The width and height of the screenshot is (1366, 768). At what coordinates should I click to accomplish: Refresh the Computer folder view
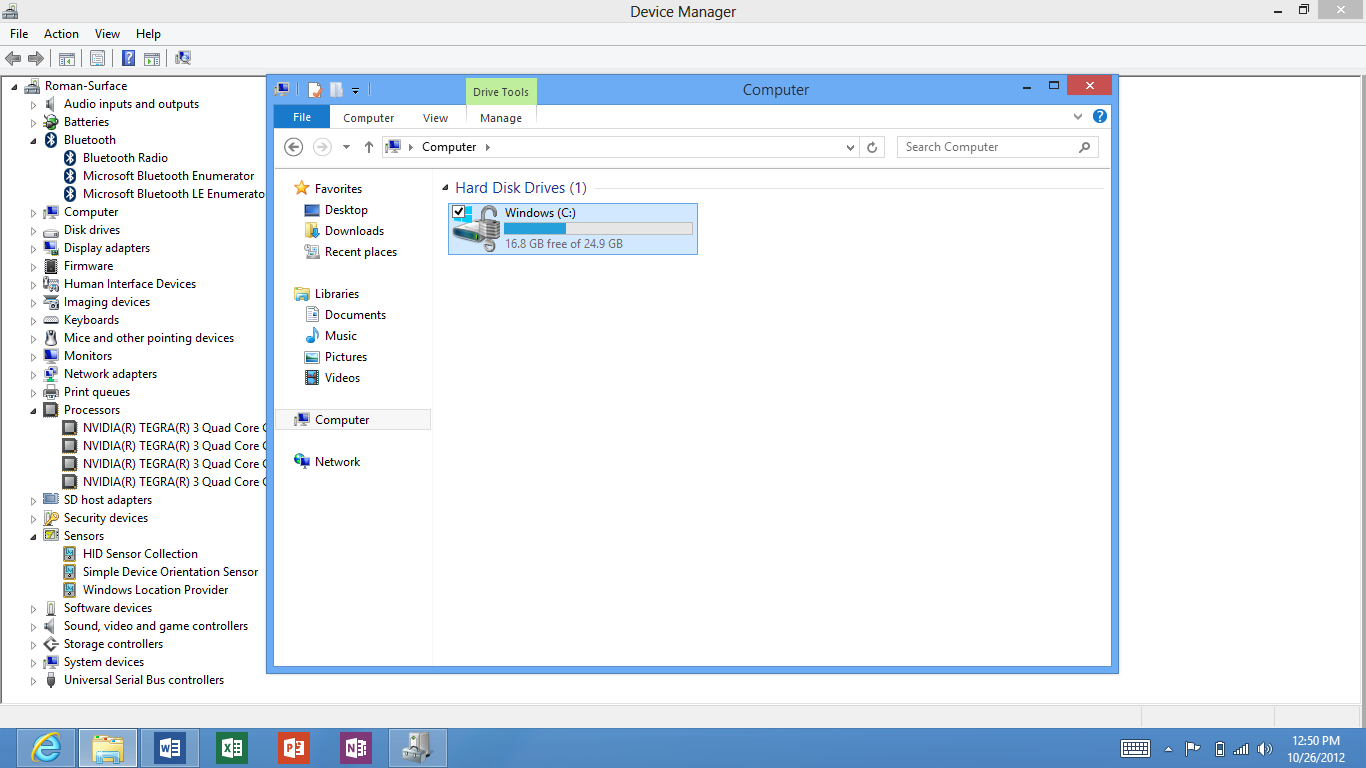pyautogui.click(x=872, y=147)
